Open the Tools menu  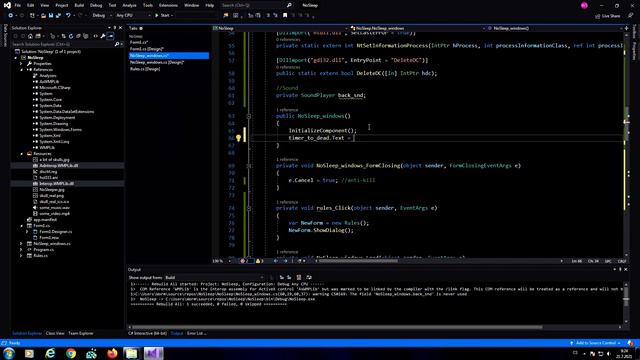coord(148,5)
